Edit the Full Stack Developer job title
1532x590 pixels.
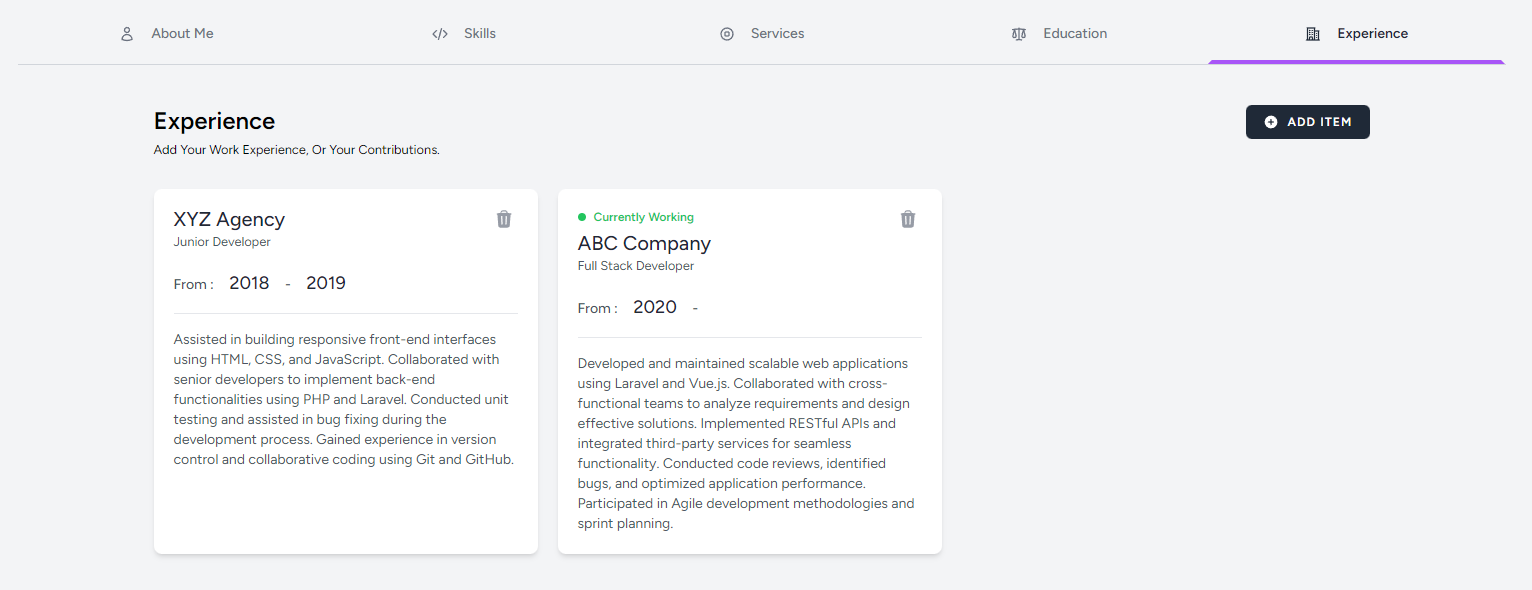click(636, 266)
